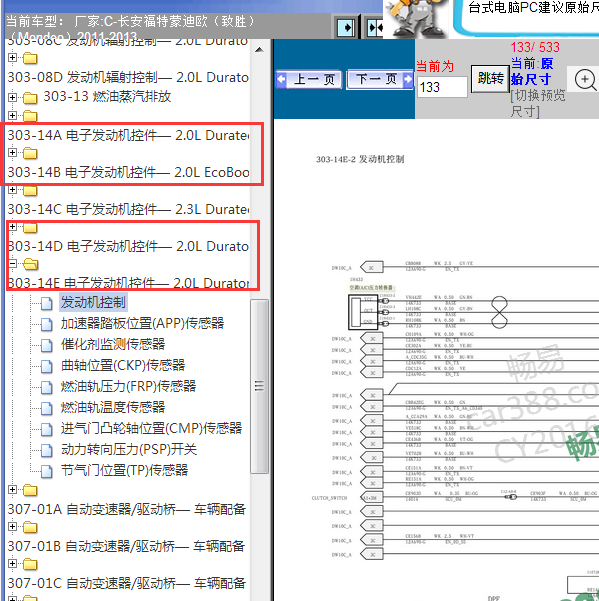Click the 303-14E-2 发动机控制 diagram title
599x601 pixels.
(360, 159)
